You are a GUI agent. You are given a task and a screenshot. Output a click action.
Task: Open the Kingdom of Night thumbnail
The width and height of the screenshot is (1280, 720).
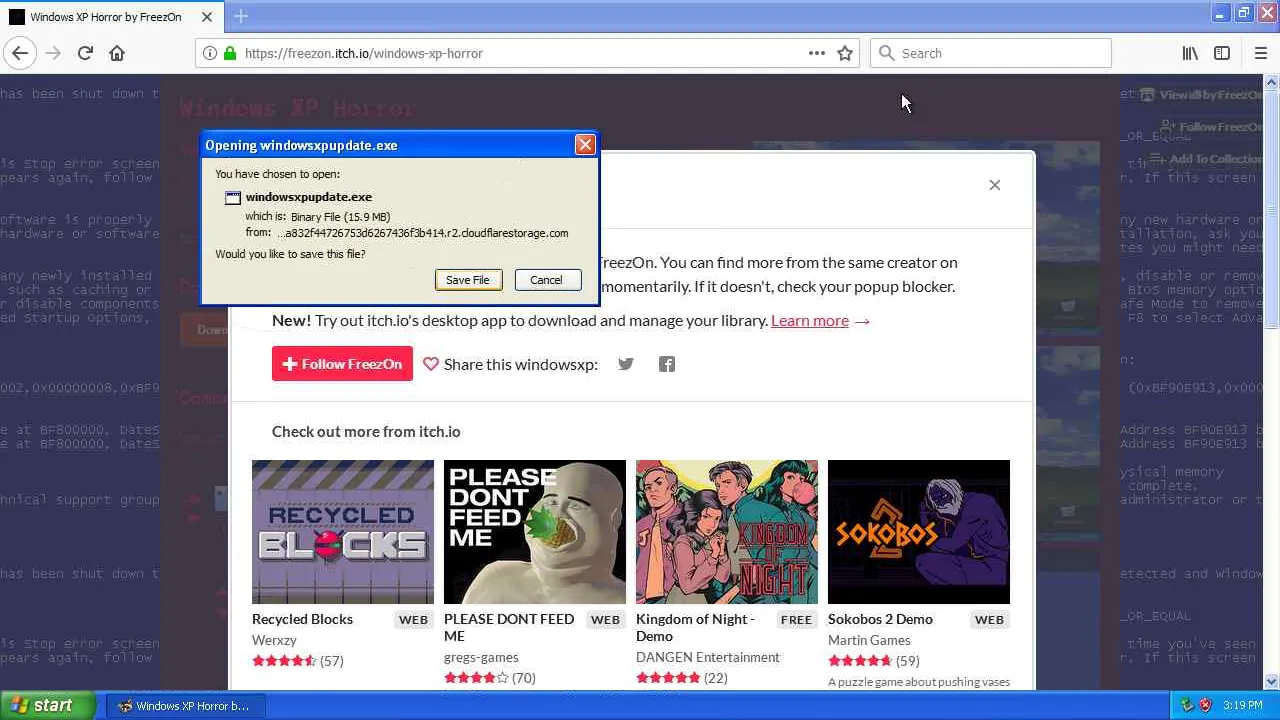click(x=727, y=532)
